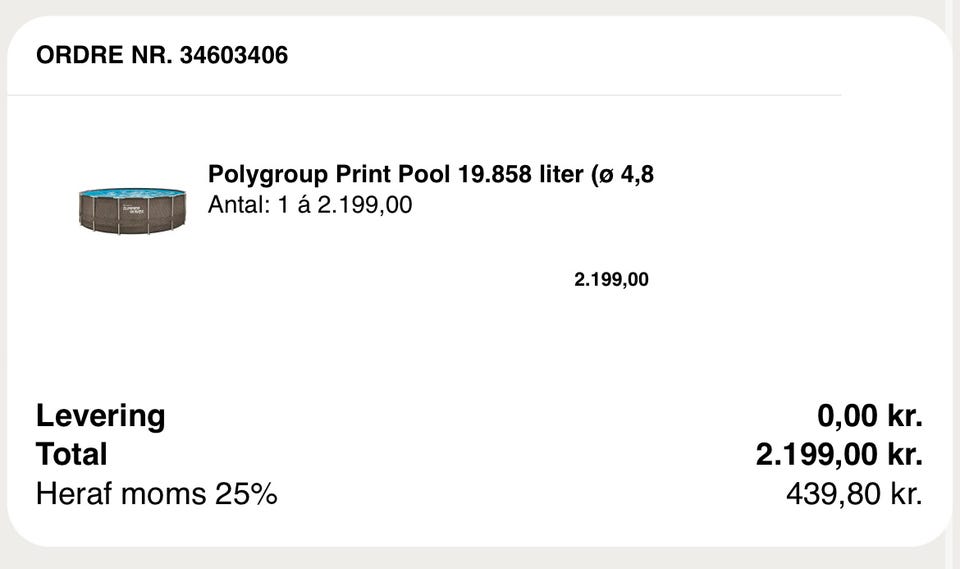Image resolution: width=960 pixels, height=569 pixels.
Task: Open the Polygroup Print Pool product title
Action: 430,174
